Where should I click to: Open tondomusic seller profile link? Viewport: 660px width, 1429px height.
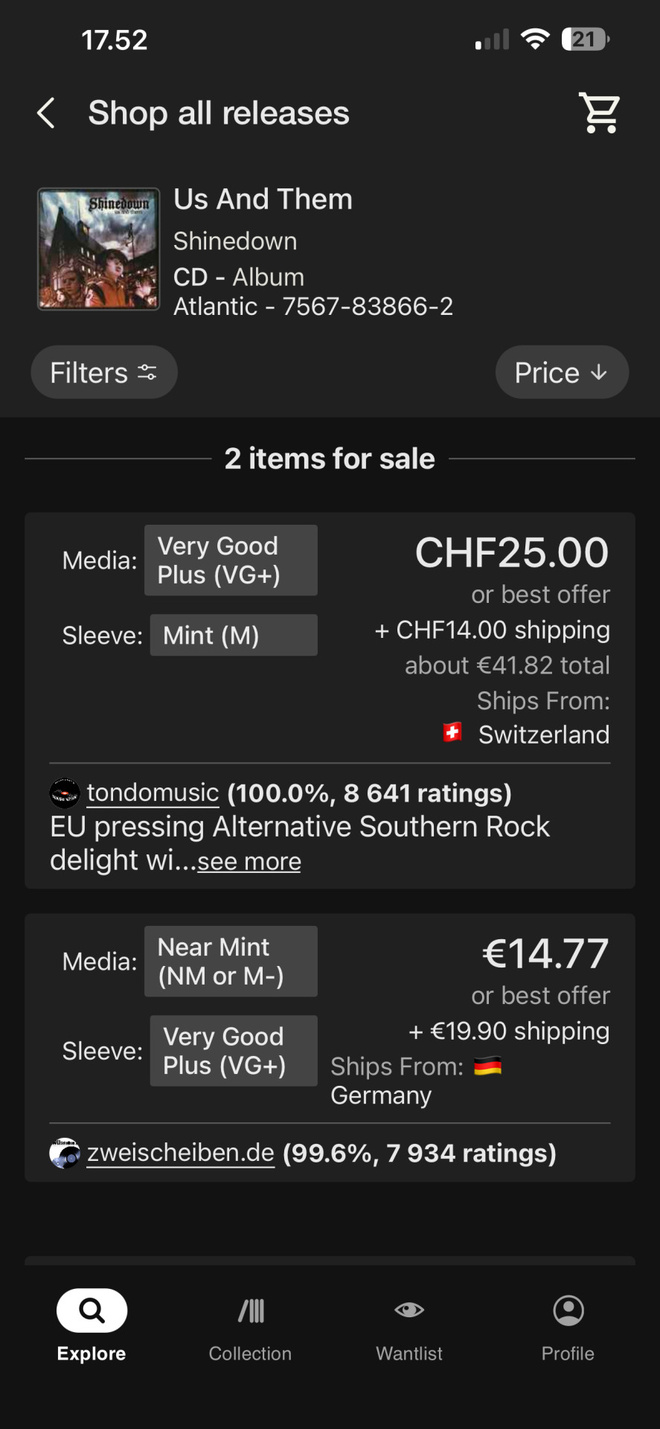153,793
